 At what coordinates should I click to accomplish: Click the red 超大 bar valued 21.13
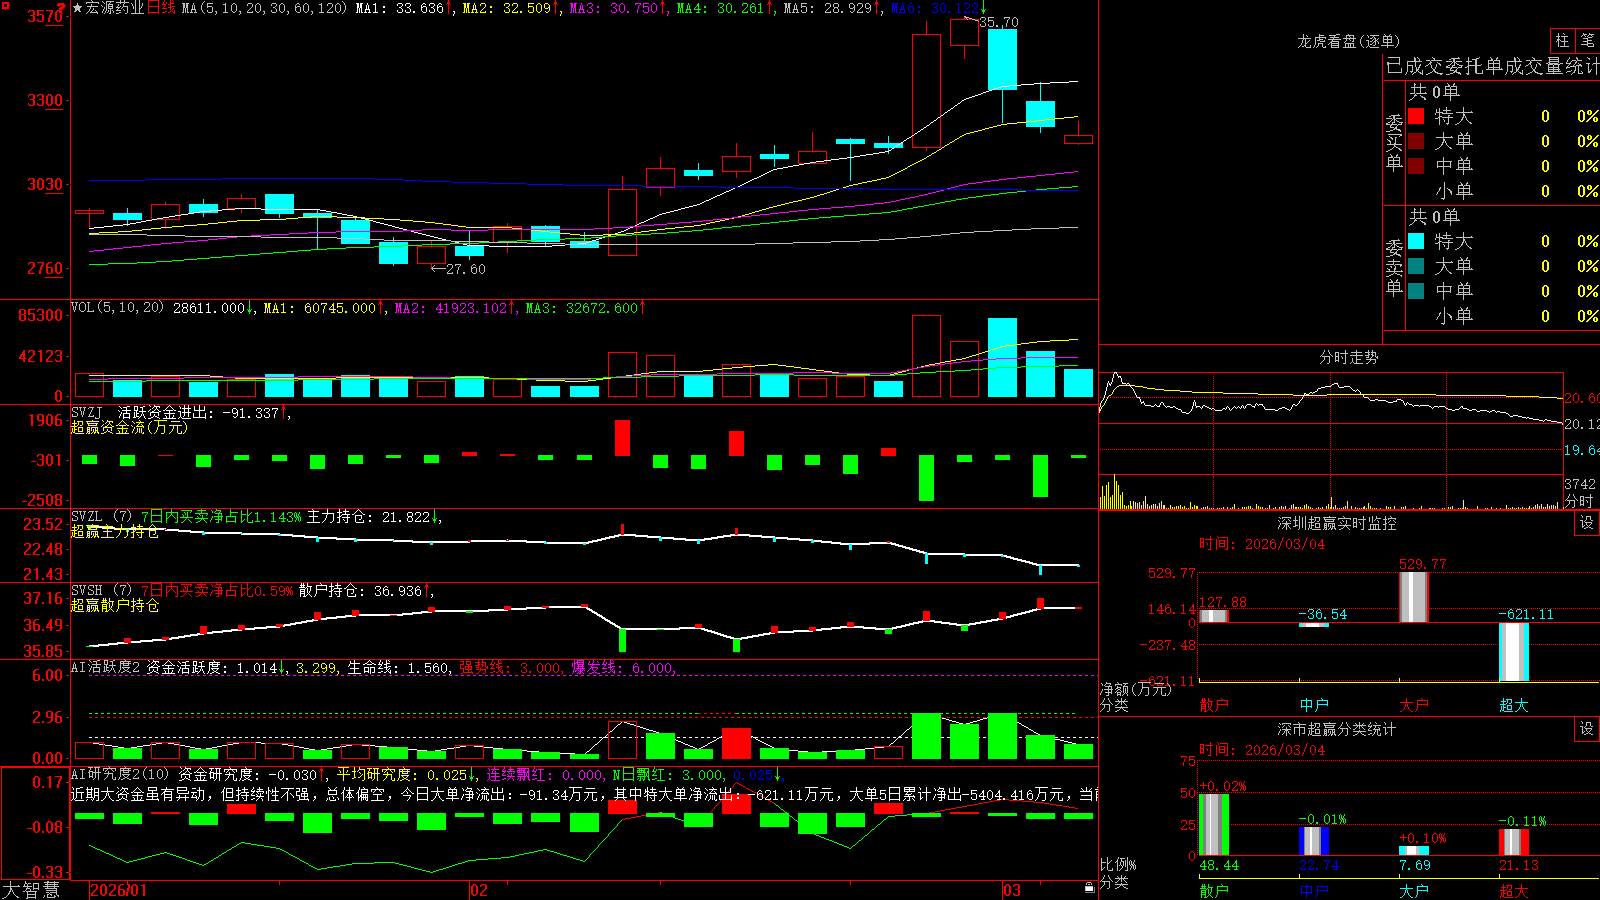point(1514,842)
